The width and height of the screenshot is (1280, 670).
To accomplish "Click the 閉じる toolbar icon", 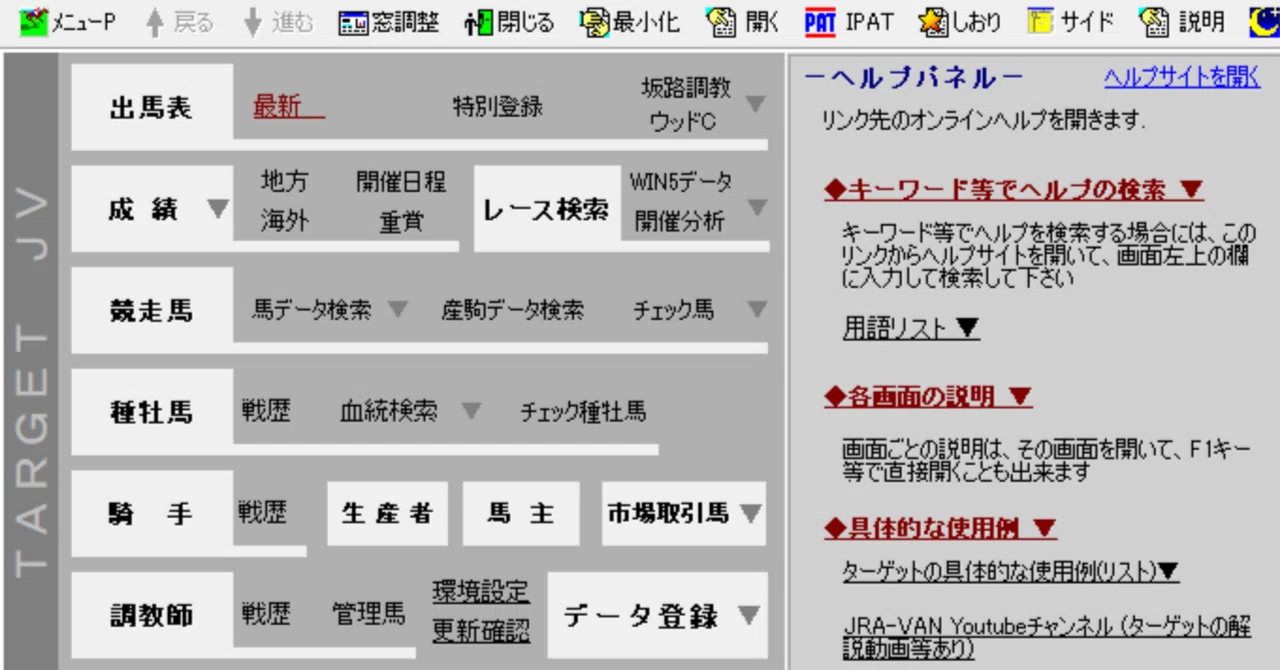I will 509,22.
